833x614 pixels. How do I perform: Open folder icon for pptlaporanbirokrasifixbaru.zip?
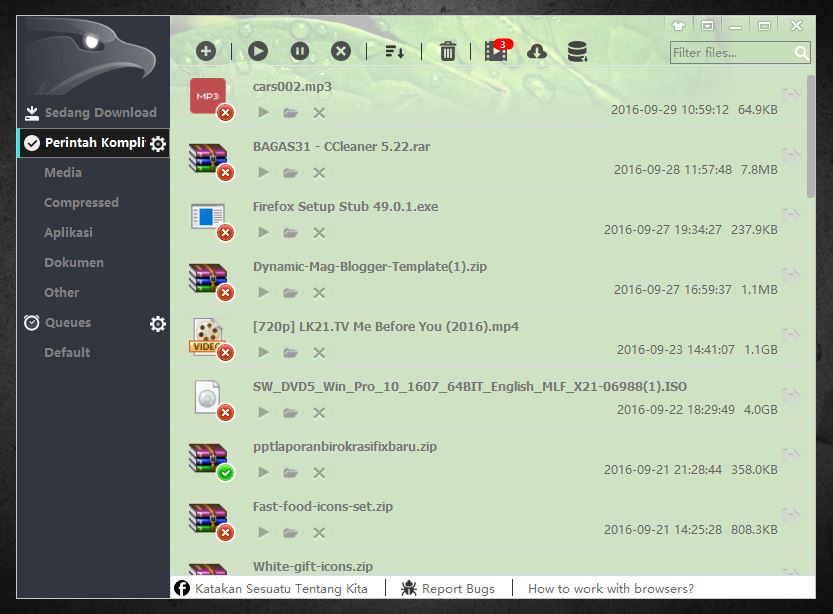(290, 473)
